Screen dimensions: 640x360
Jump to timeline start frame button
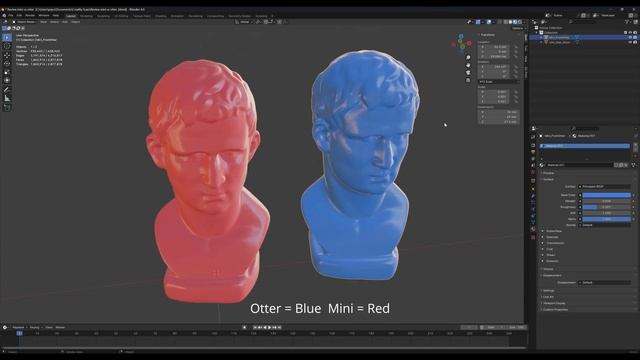click(255, 327)
